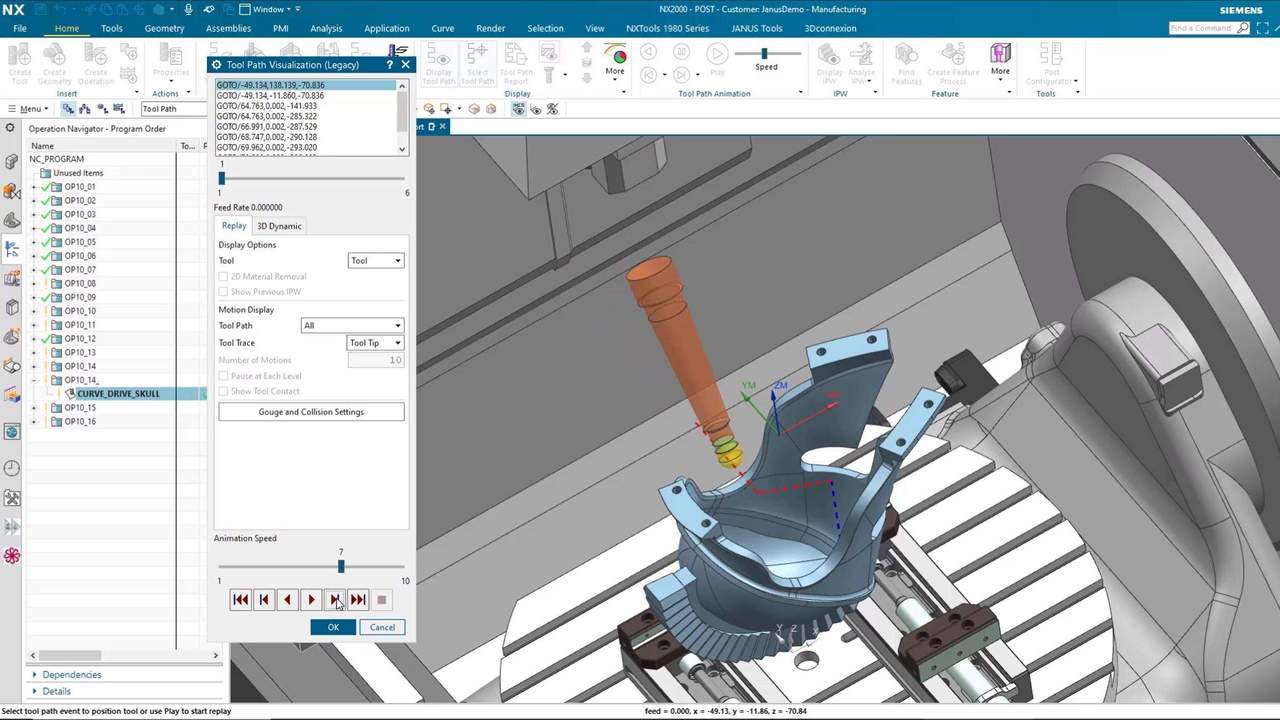Click the Create Tool icon in ribbon
The image size is (1280, 720).
tap(20, 62)
